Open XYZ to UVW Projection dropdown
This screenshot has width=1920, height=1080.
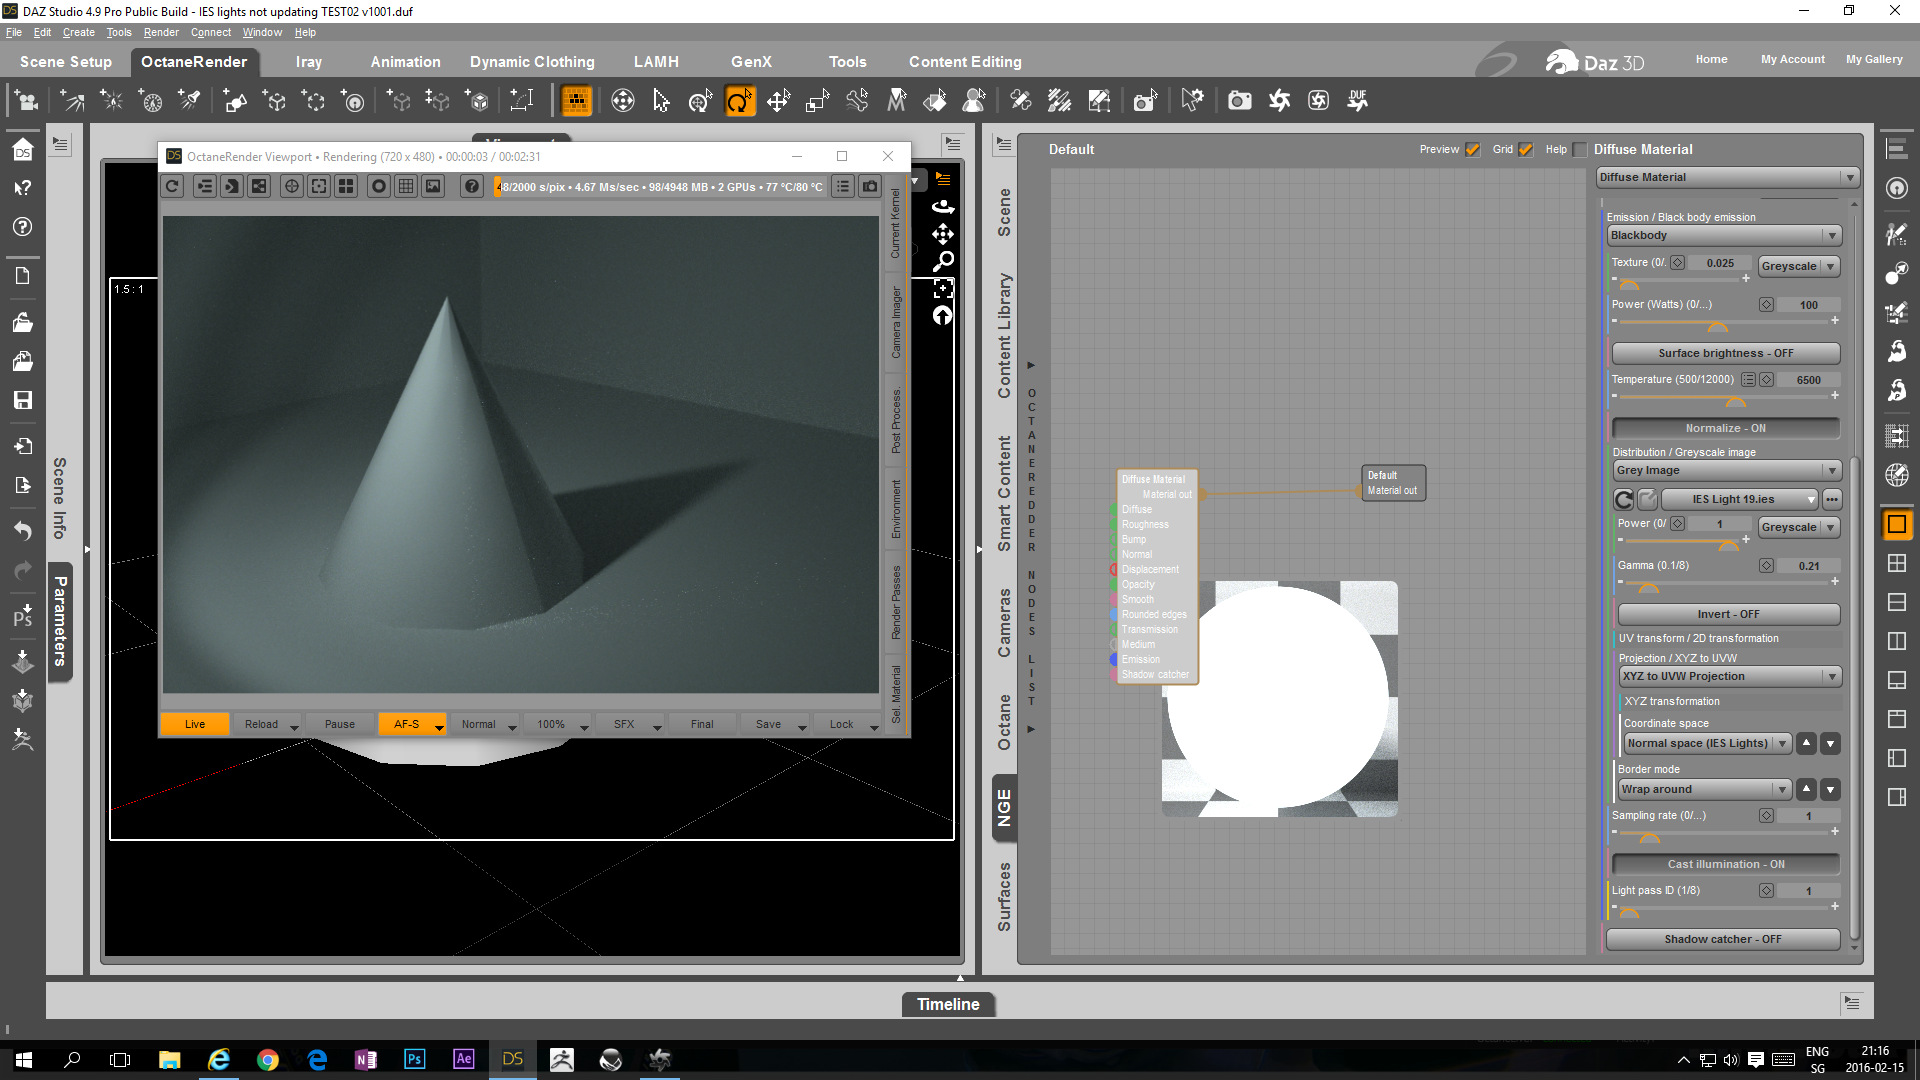click(1730, 676)
